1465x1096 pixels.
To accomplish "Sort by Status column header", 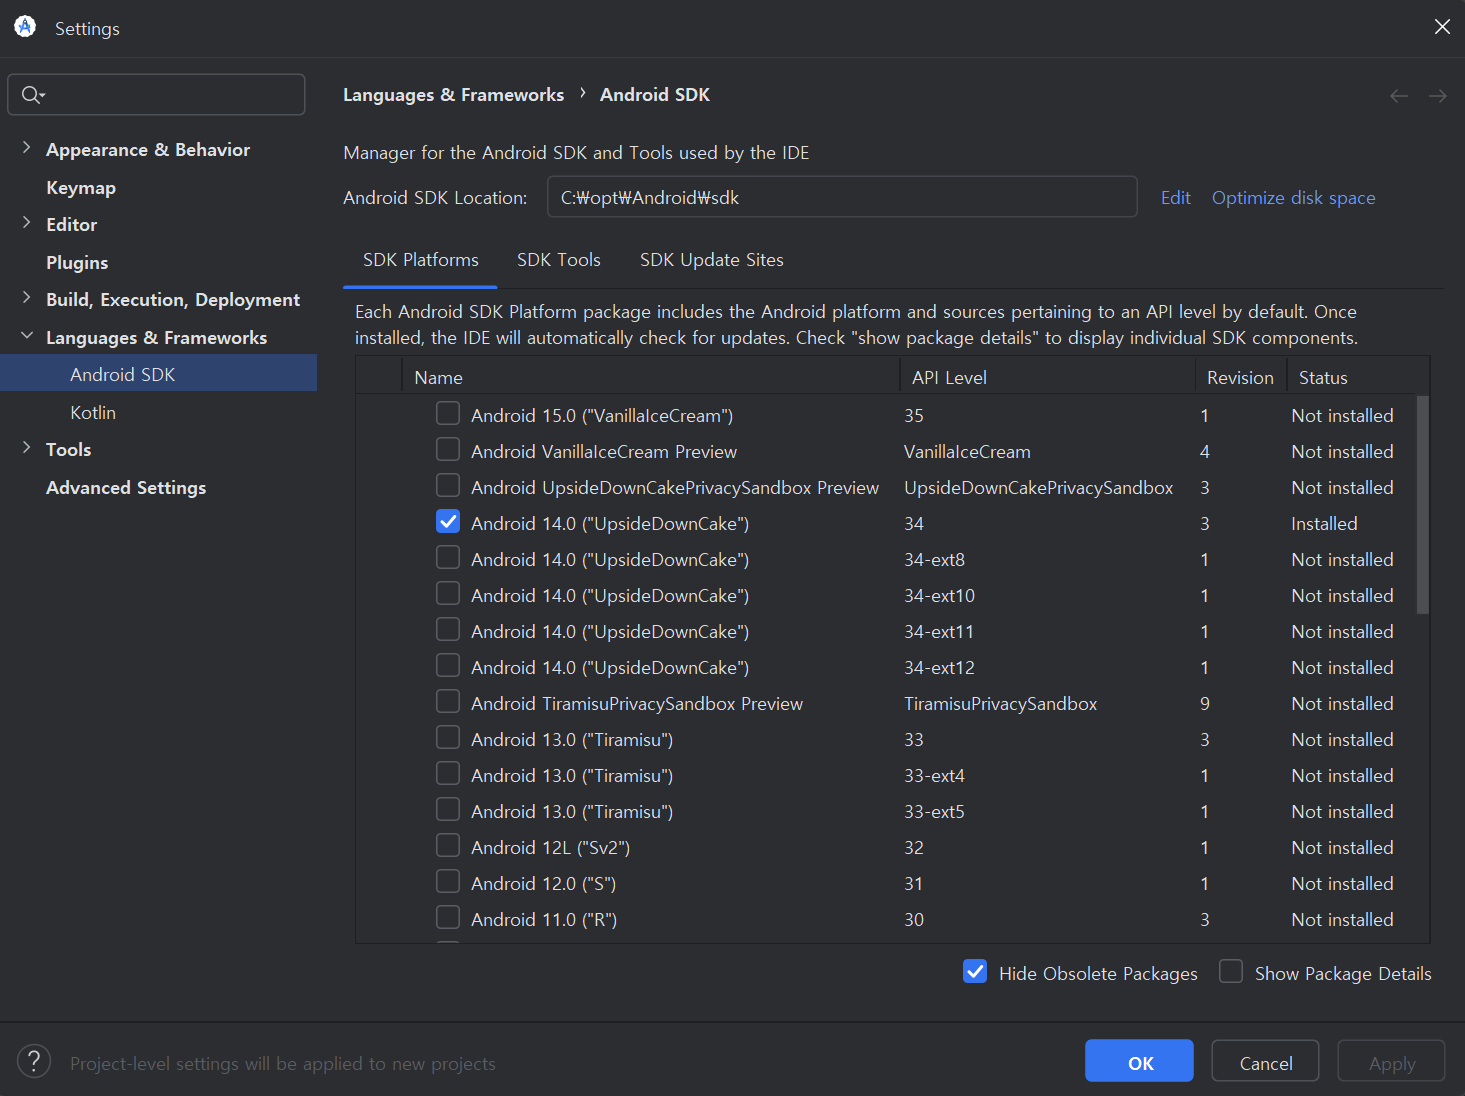I will pos(1358,377).
